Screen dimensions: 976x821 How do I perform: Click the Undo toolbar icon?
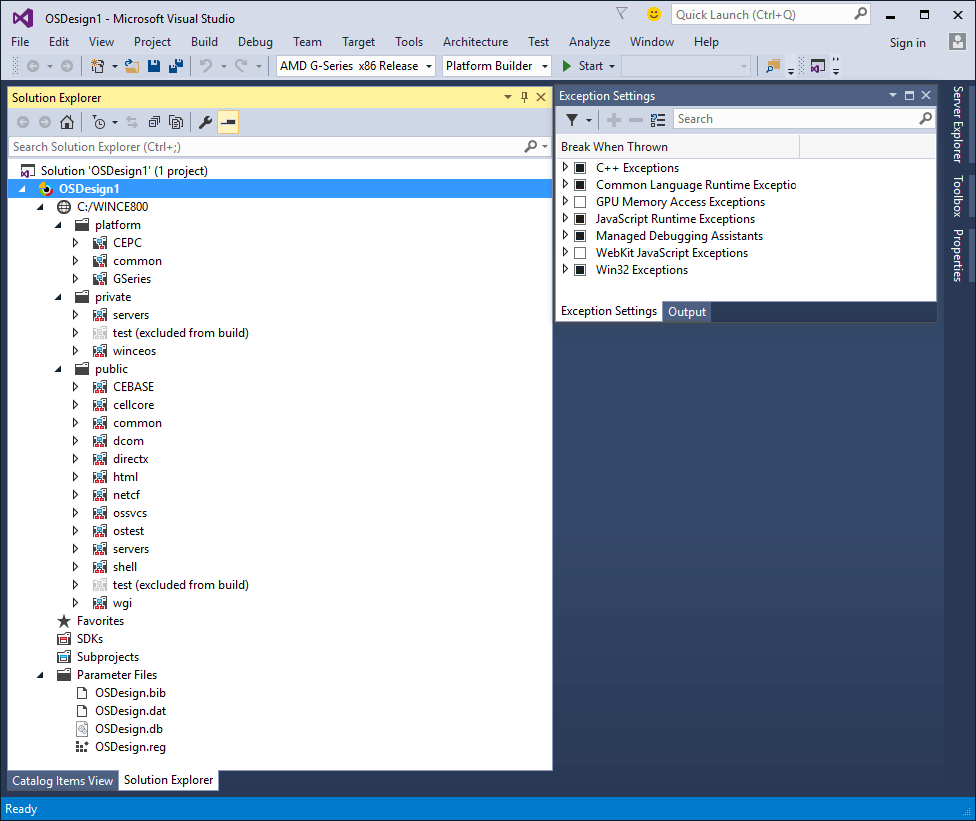206,66
